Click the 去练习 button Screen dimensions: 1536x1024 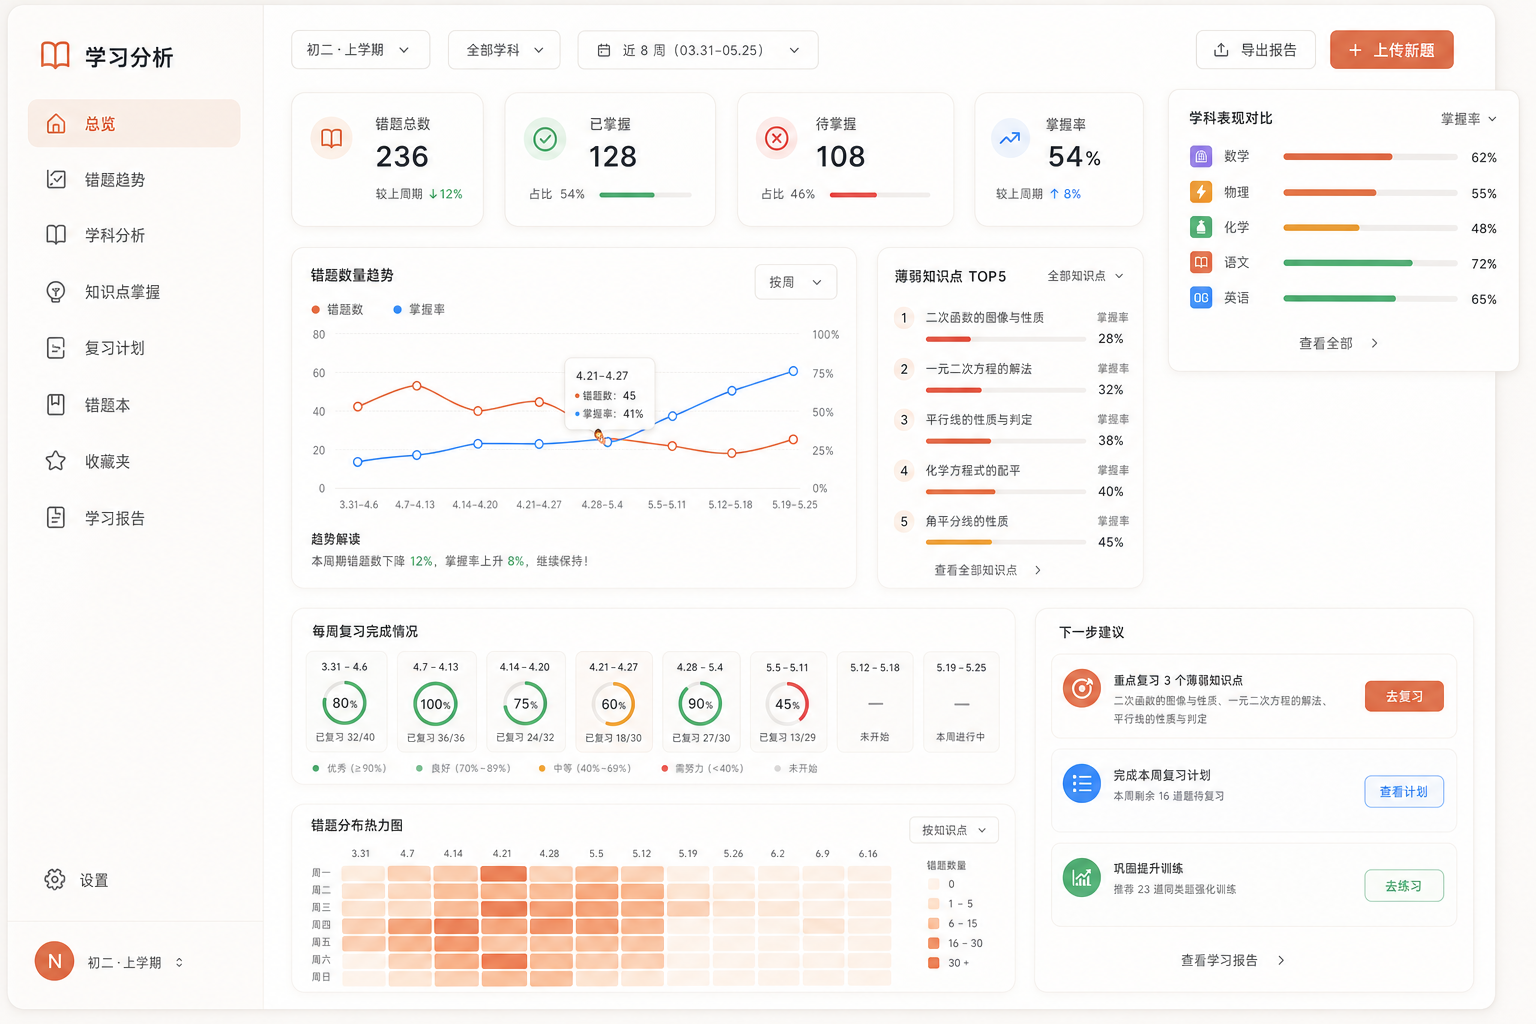1404,886
